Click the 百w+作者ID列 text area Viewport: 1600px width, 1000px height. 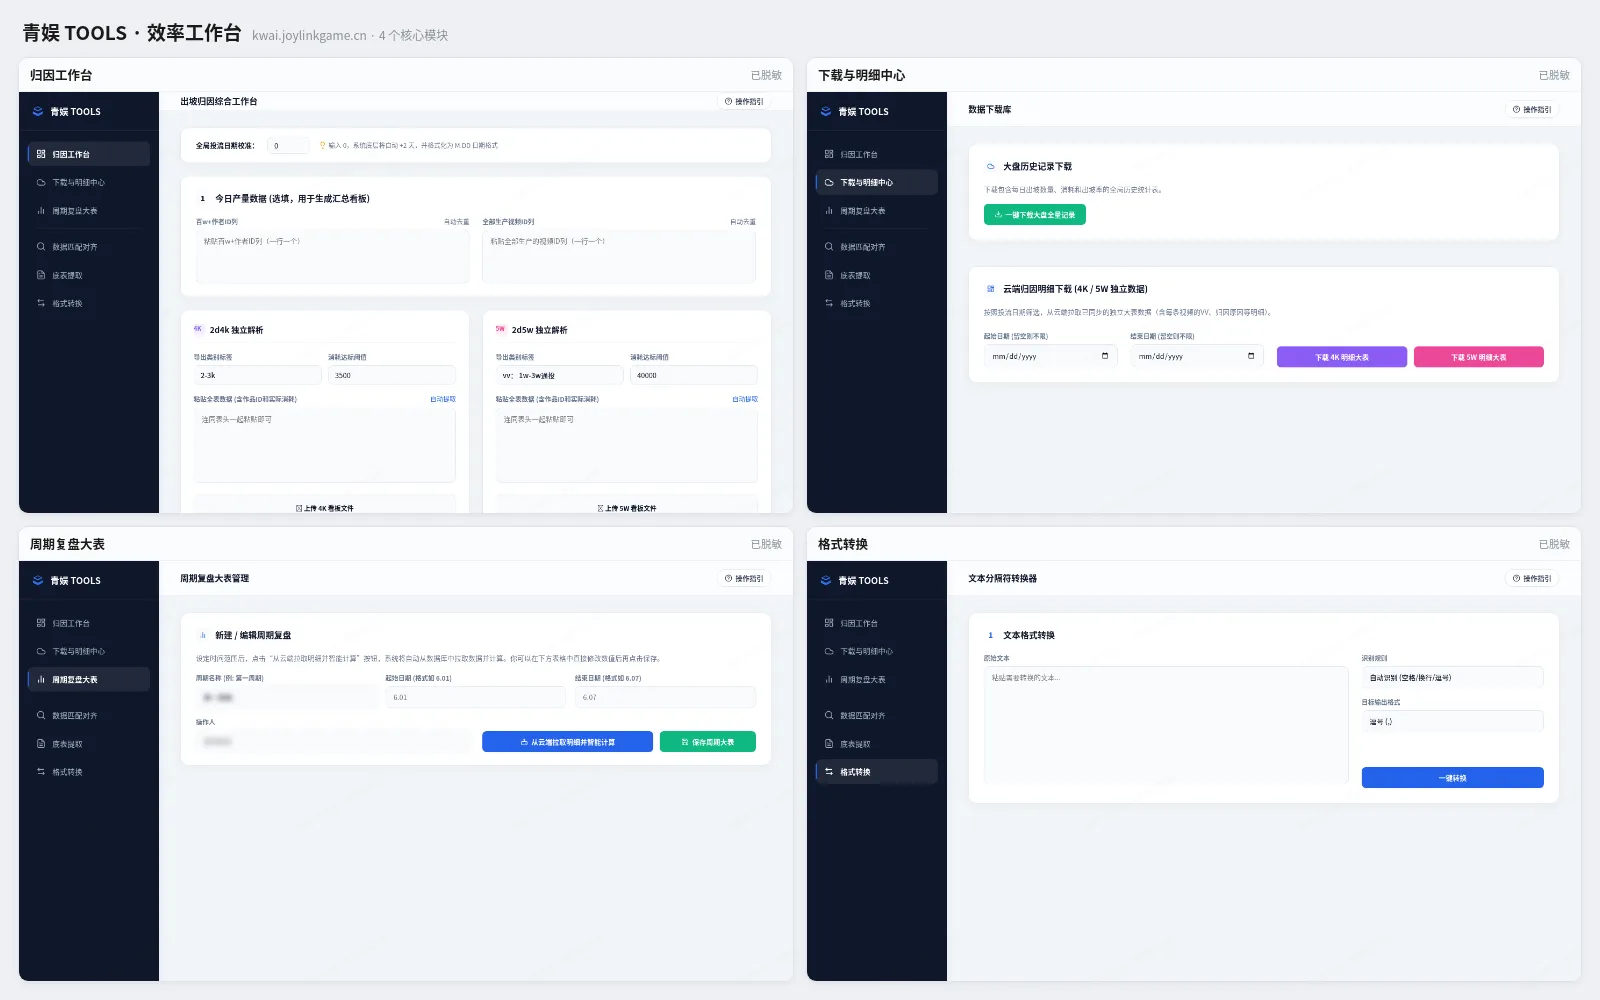click(332, 257)
